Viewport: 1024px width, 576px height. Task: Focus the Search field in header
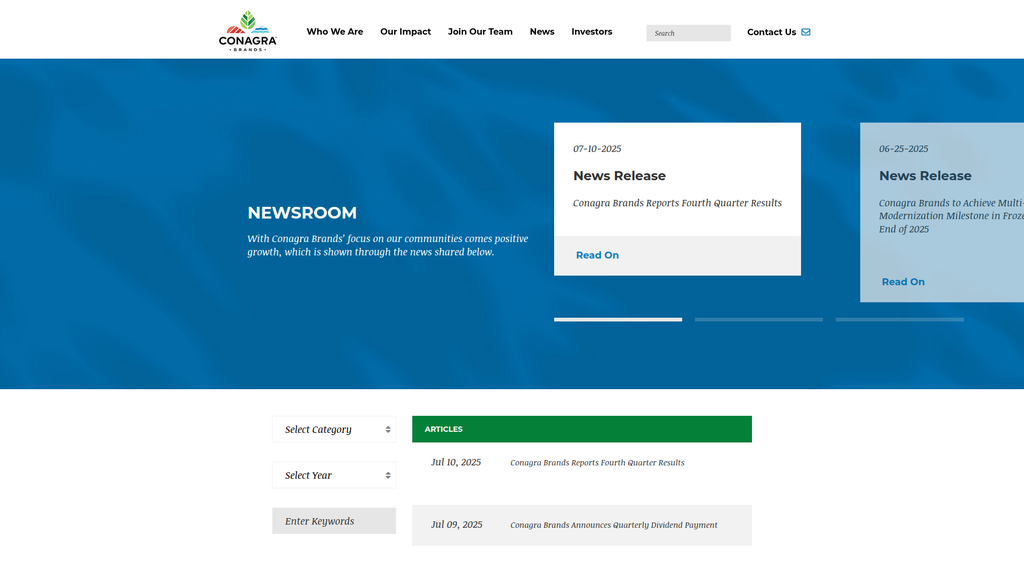point(688,33)
